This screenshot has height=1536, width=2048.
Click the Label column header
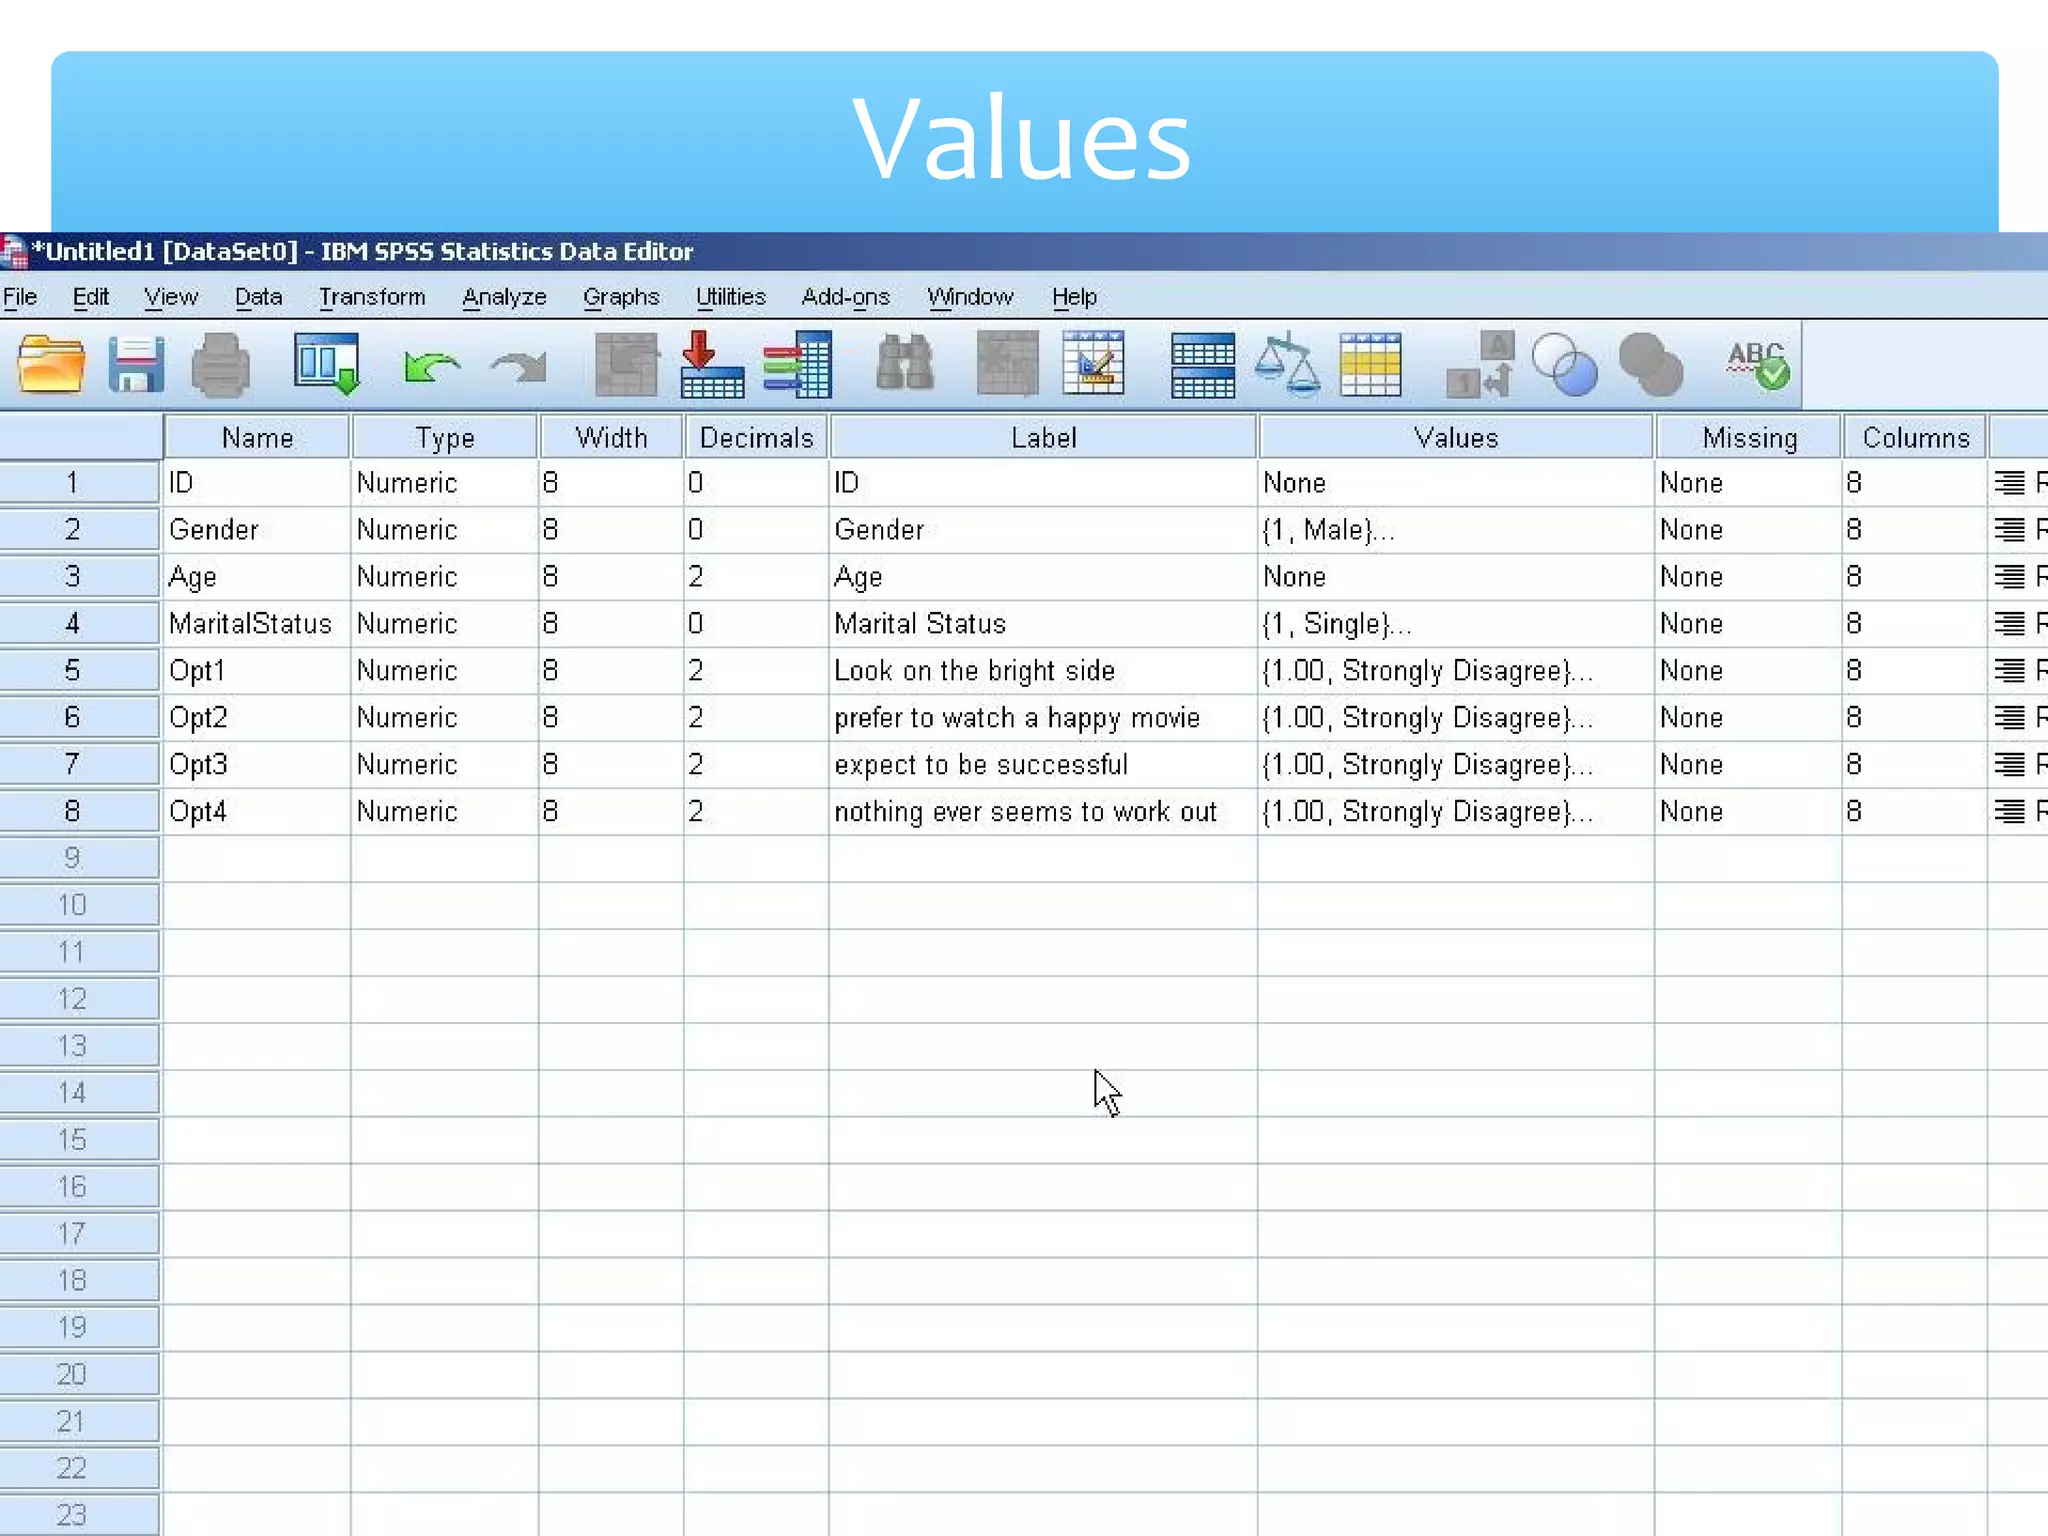(x=1043, y=438)
